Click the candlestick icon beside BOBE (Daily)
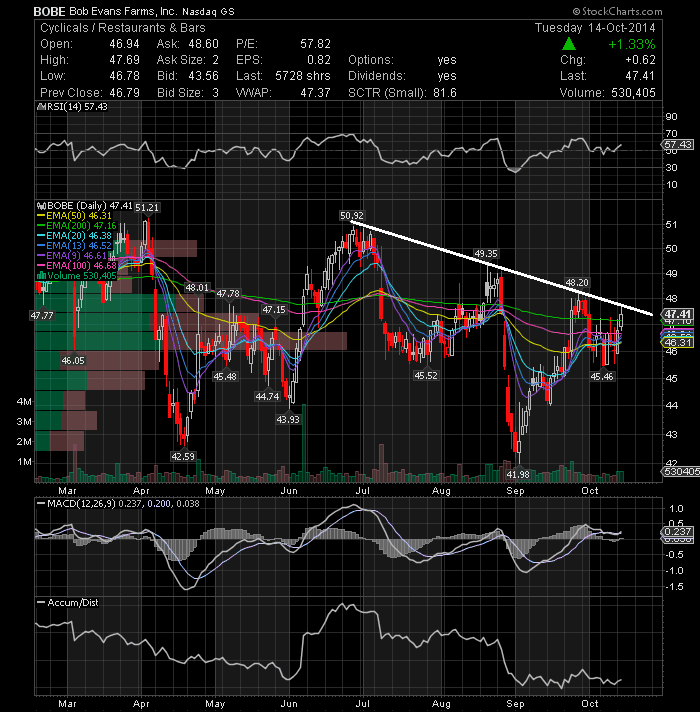The height and width of the screenshot is (712, 700). [x=41, y=206]
